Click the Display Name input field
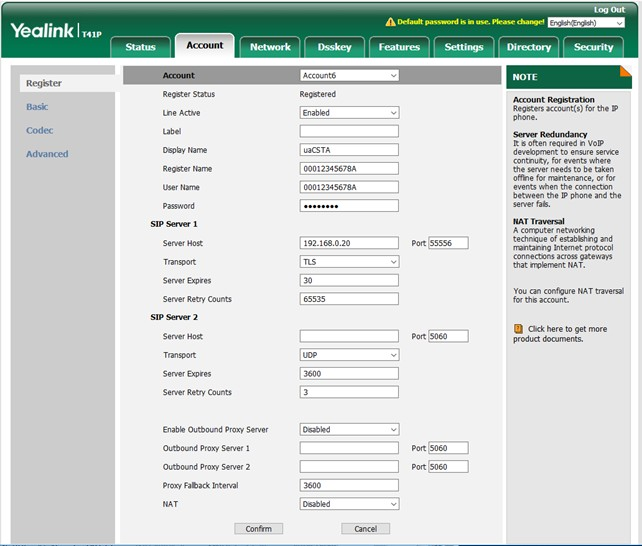 coord(349,150)
